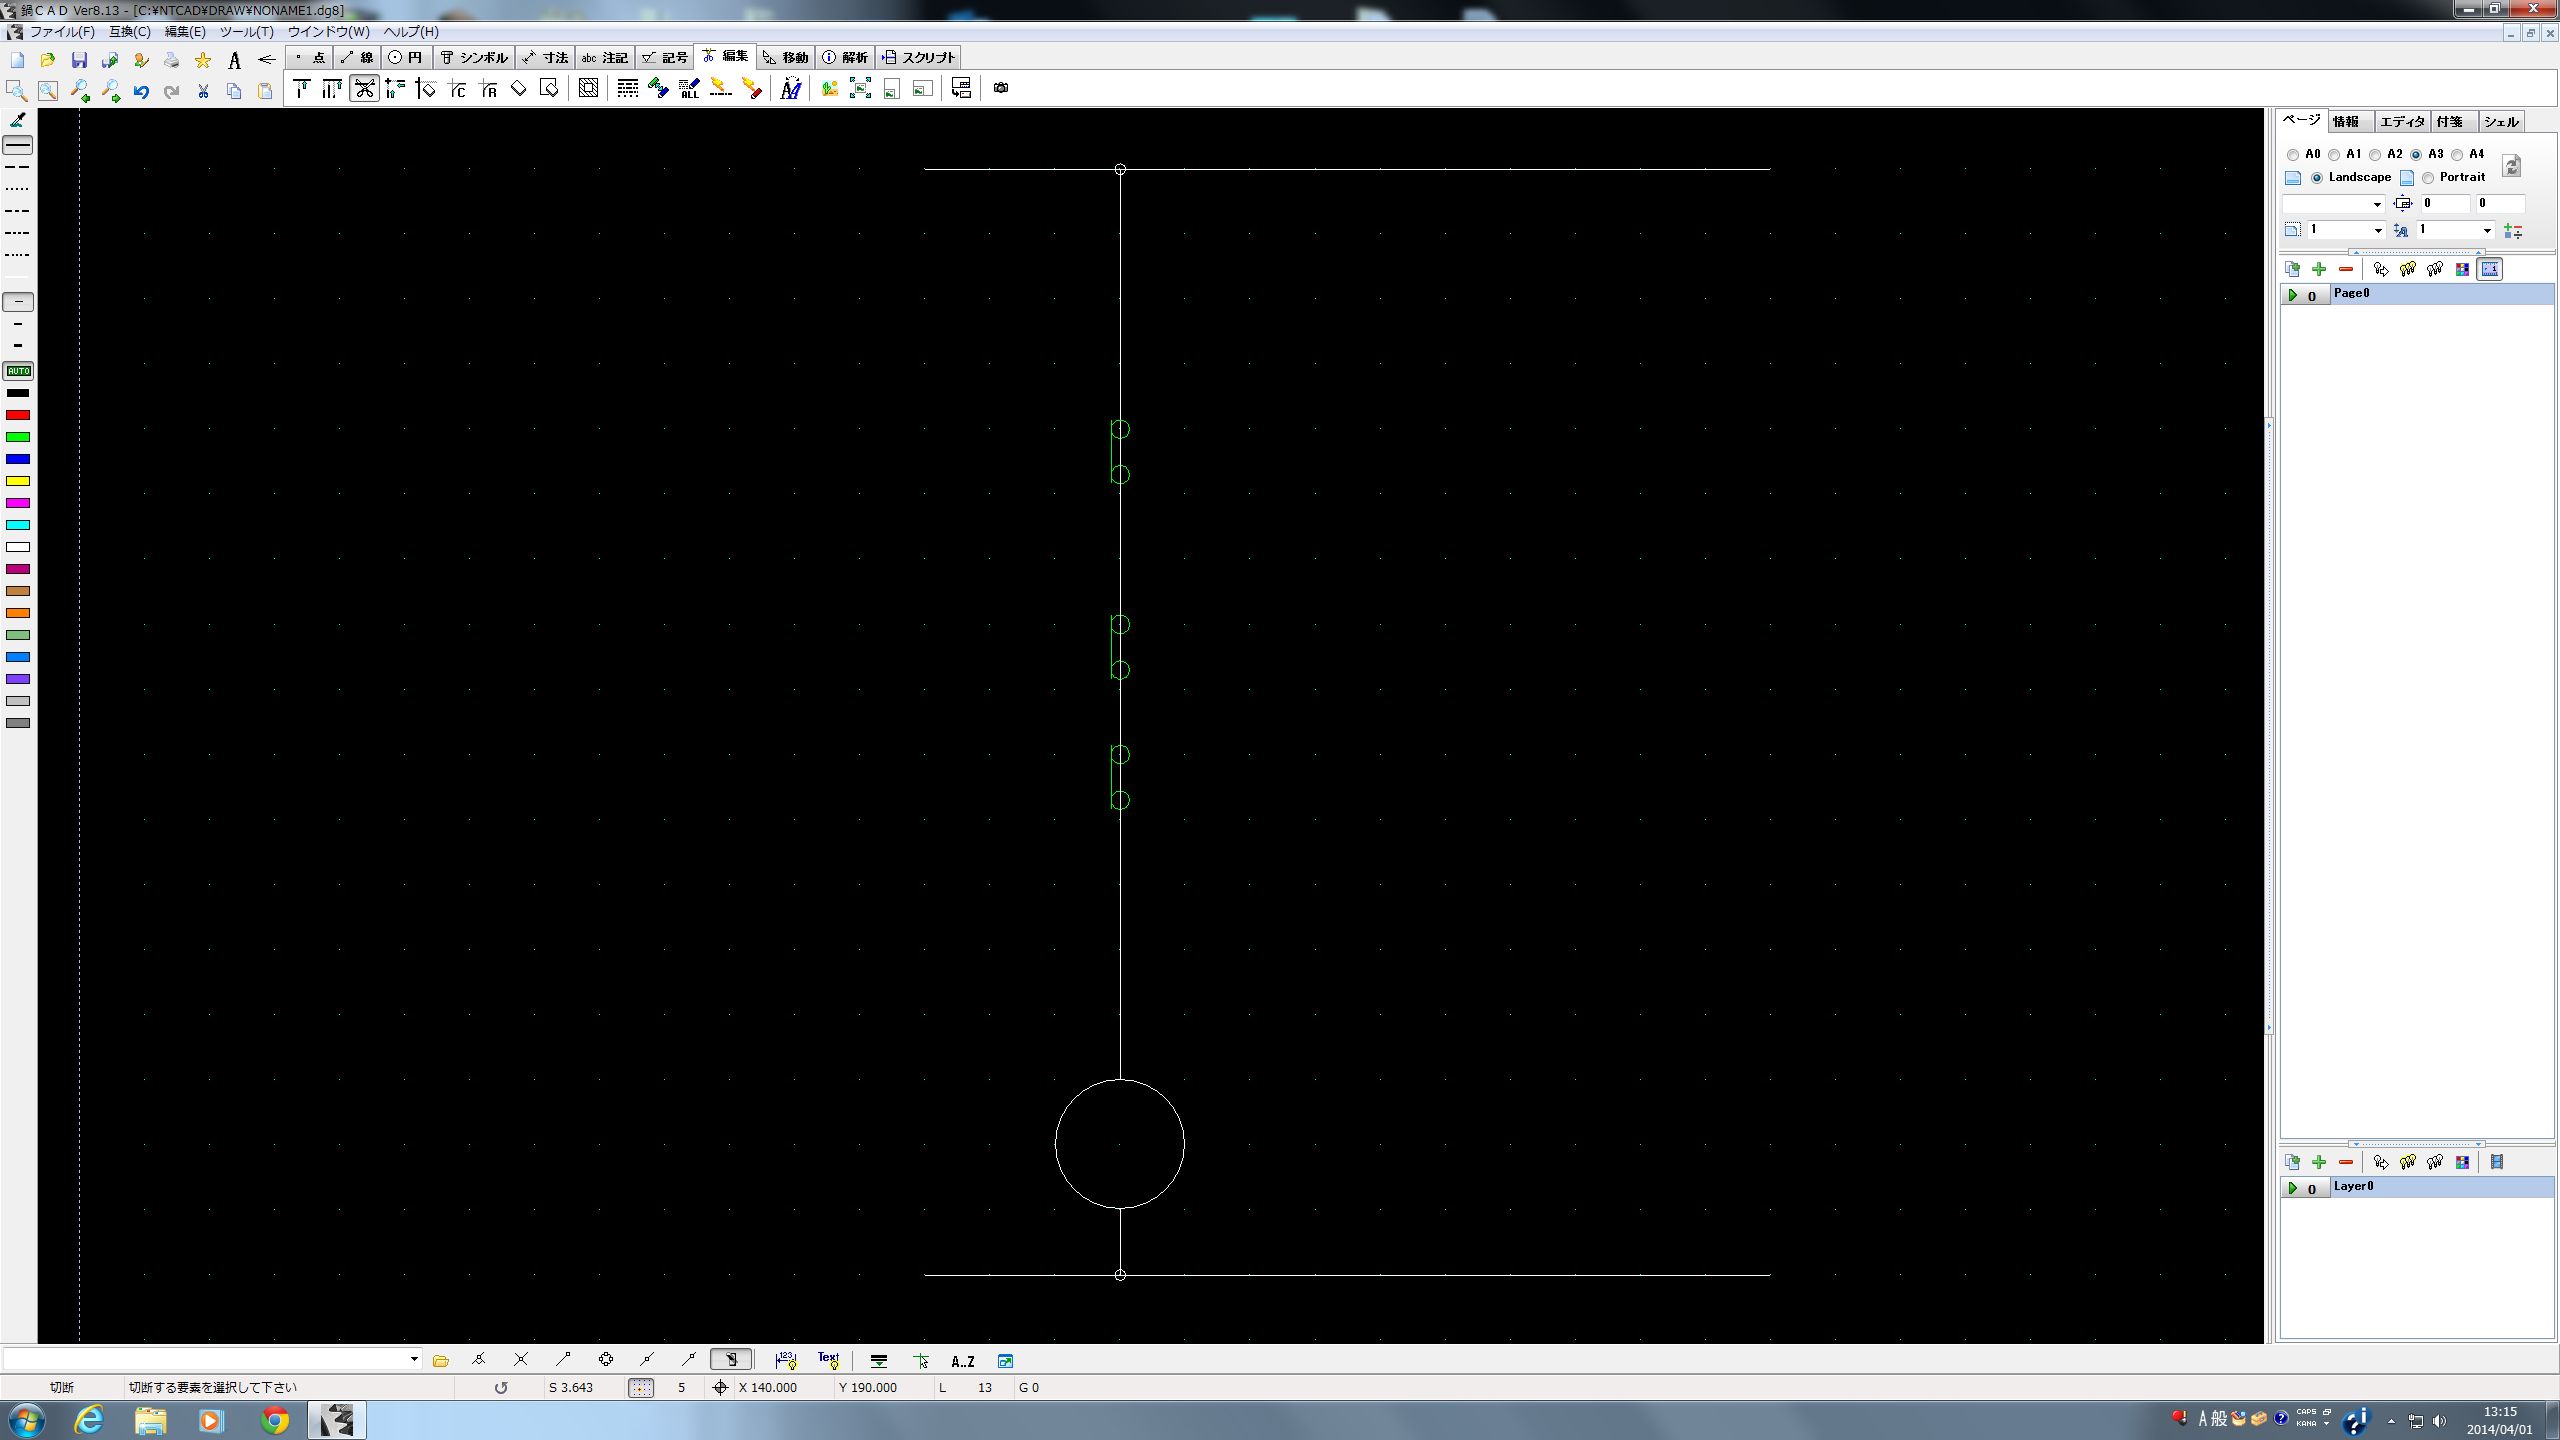This screenshot has width=2560, height=1440.
Task: Click the undo arrow icon
Action: 141,91
